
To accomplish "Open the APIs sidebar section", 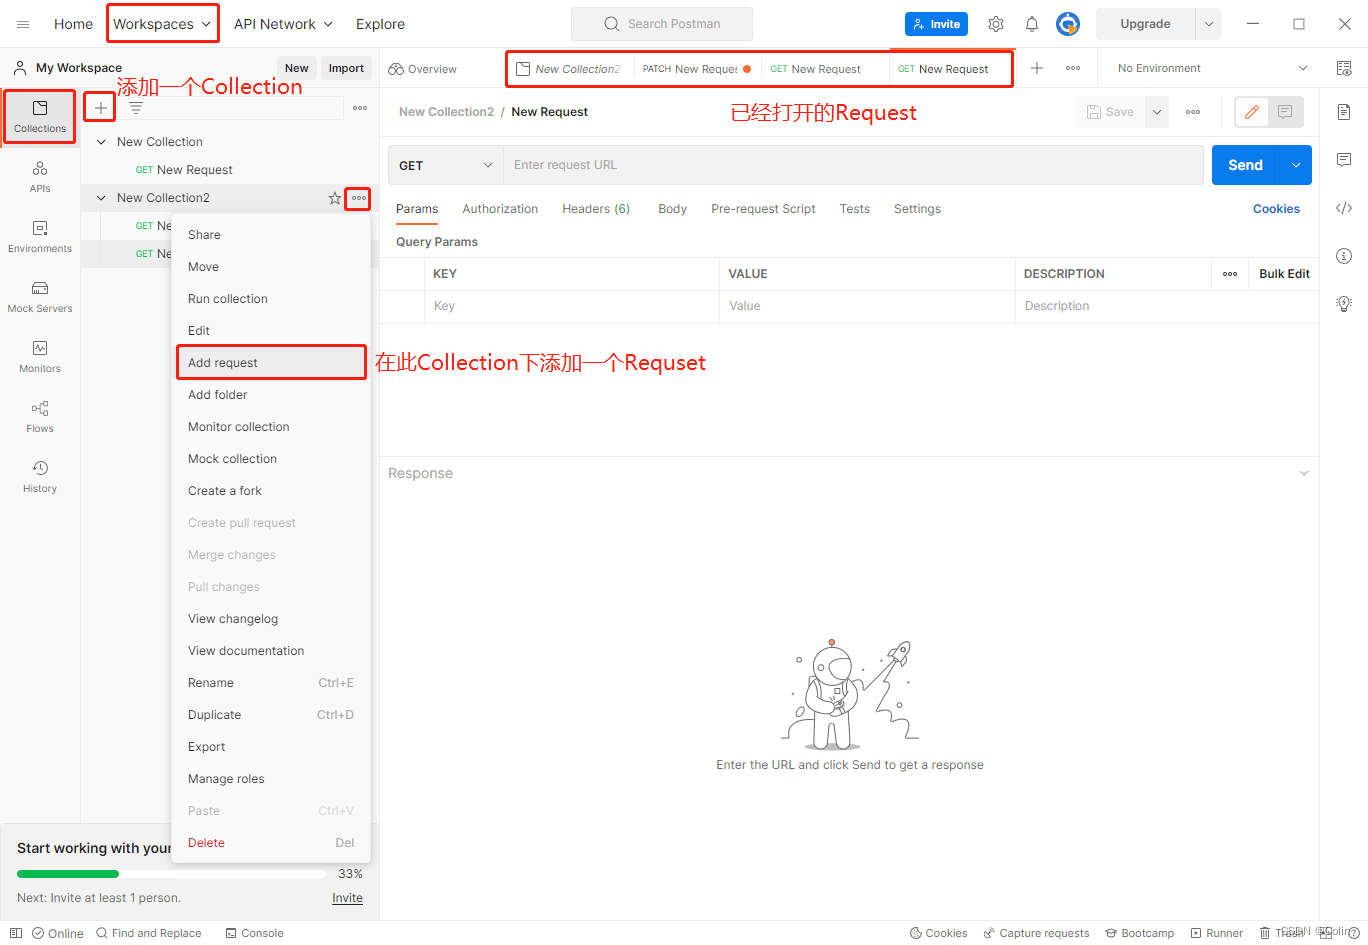I will click(x=40, y=177).
